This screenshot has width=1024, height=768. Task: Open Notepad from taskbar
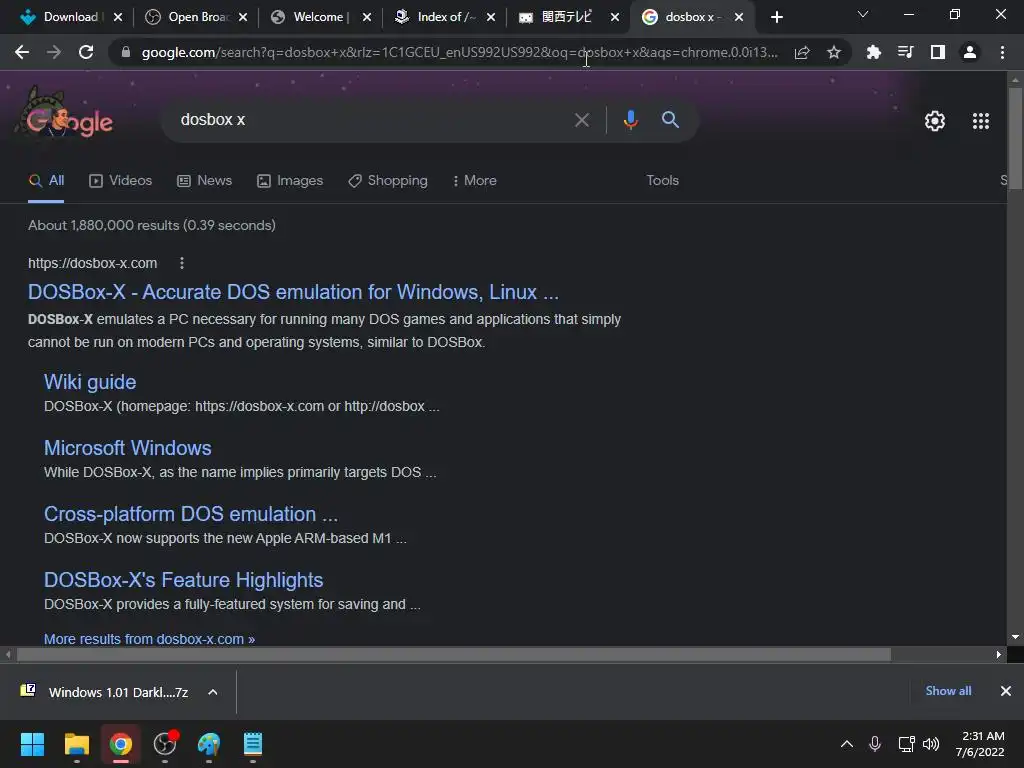253,744
